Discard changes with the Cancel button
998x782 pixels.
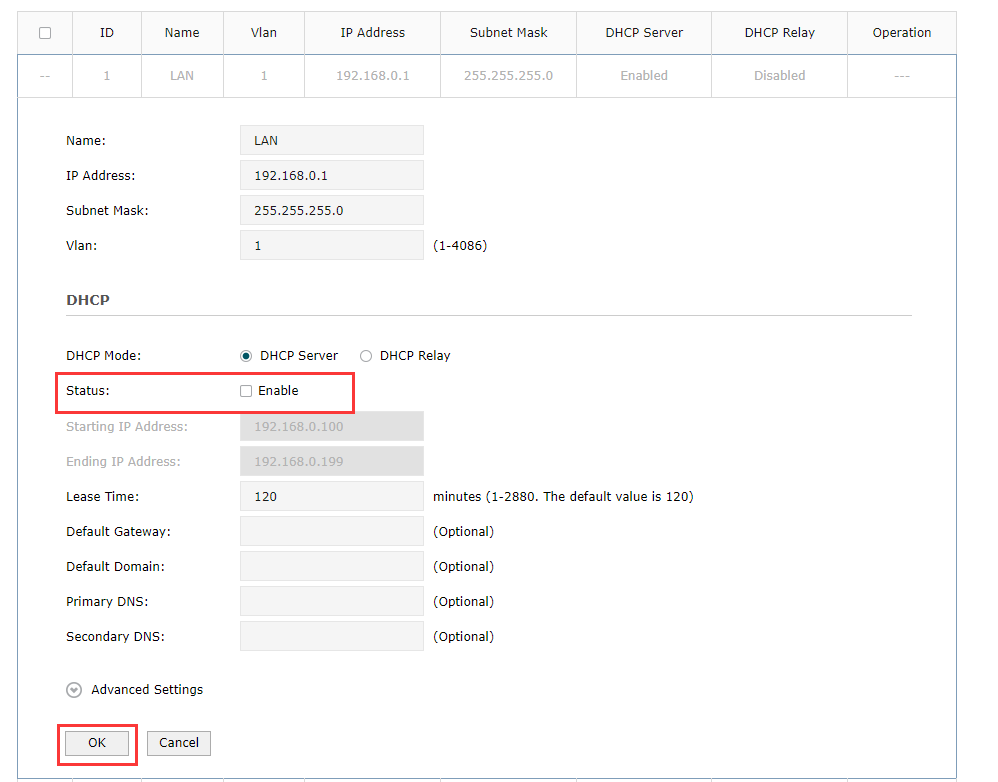tap(179, 743)
